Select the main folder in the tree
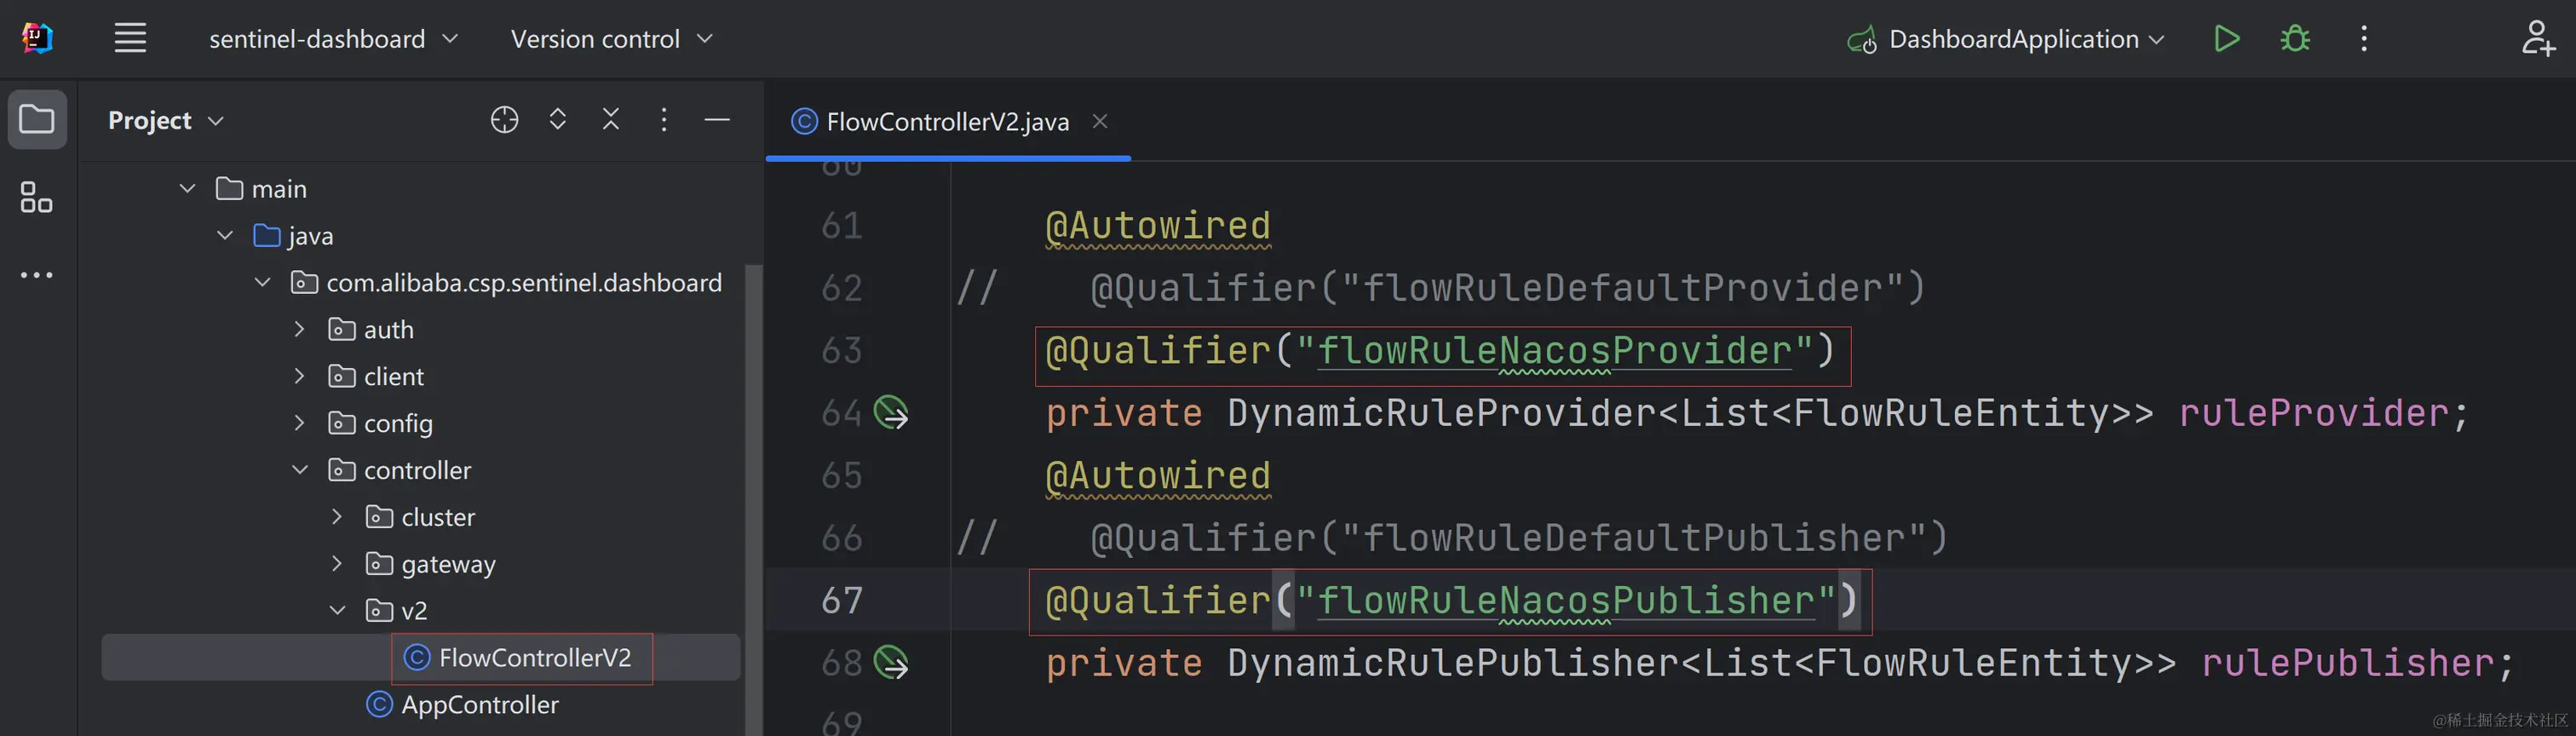The height and width of the screenshot is (736, 2576). coord(262,189)
